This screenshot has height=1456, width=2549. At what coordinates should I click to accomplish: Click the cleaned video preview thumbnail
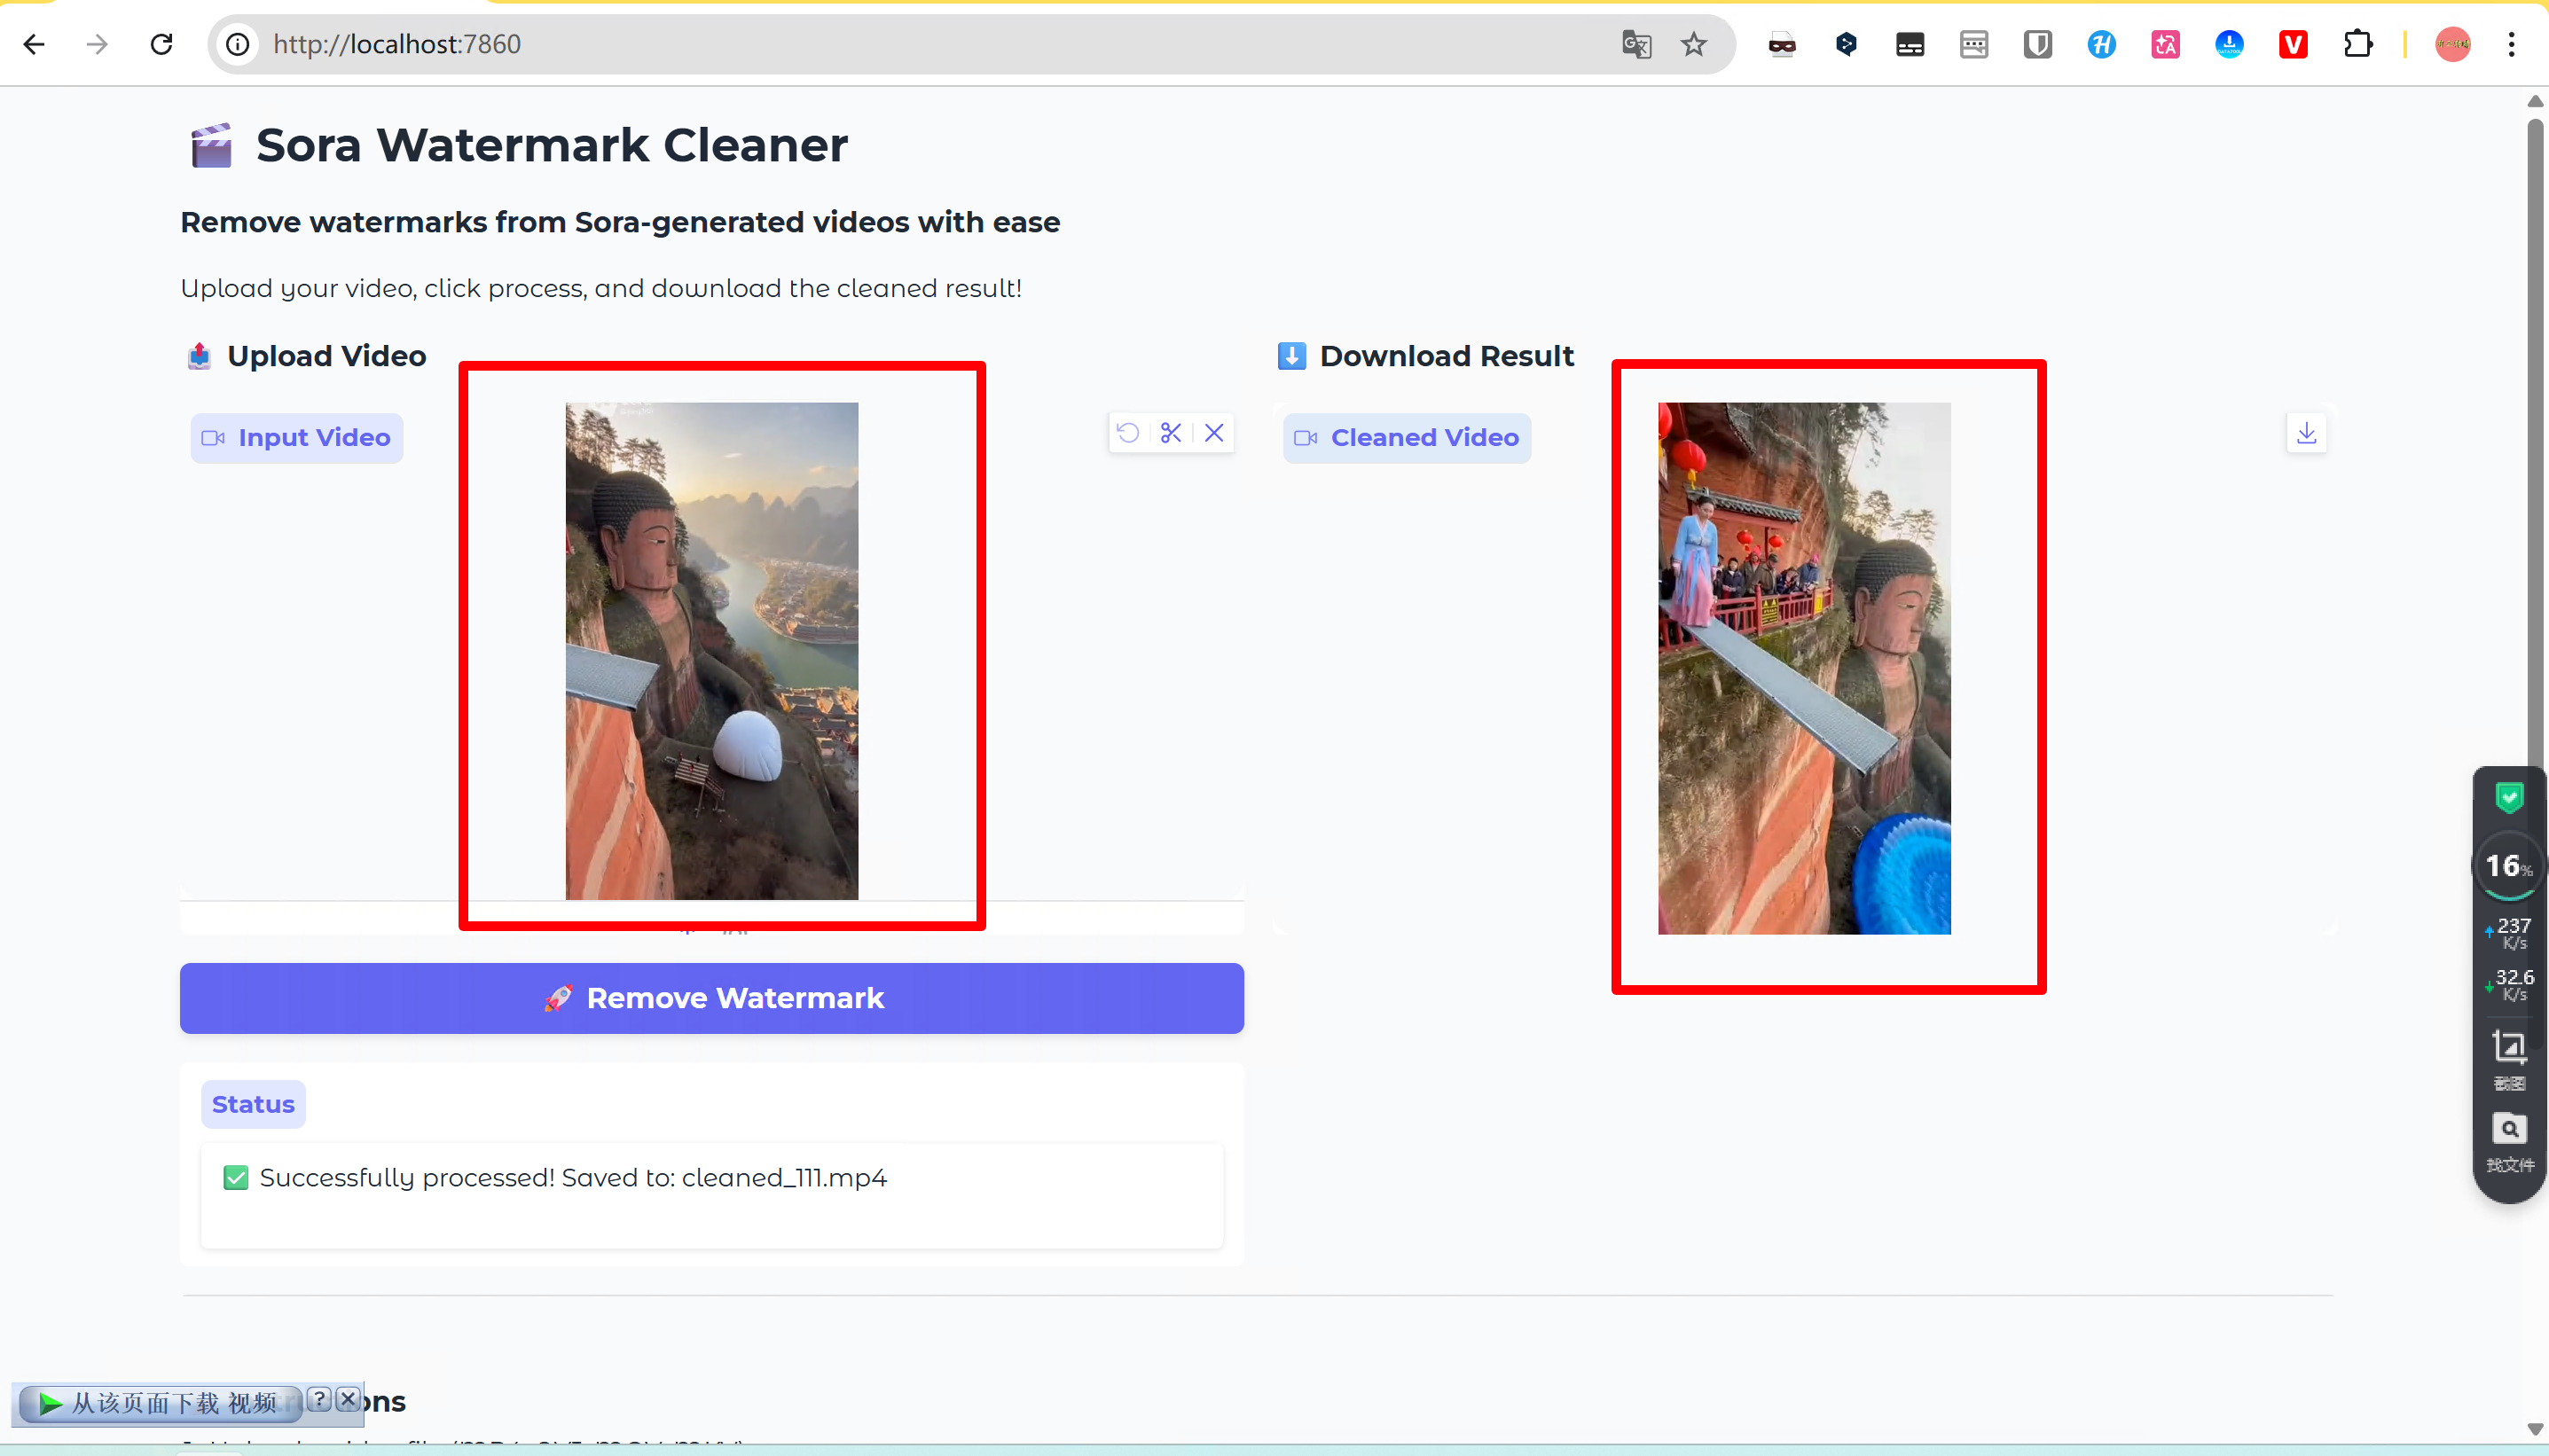pos(1803,668)
